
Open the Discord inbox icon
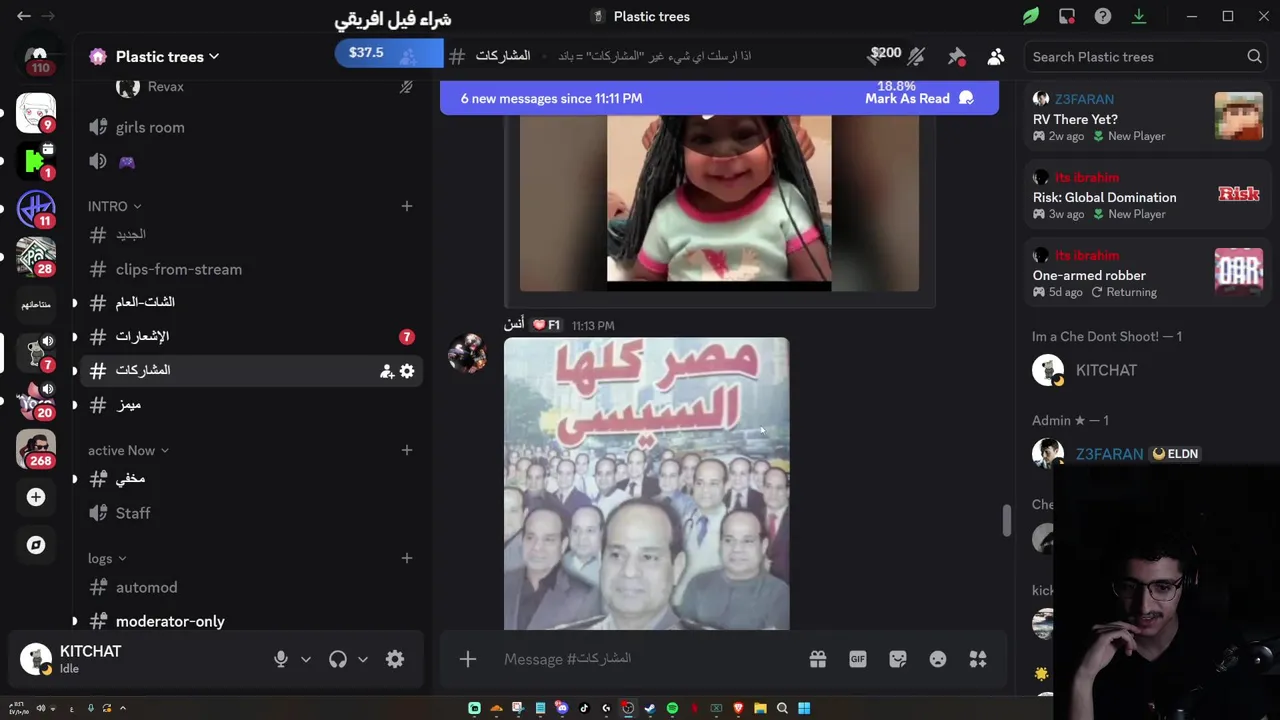click(1067, 16)
